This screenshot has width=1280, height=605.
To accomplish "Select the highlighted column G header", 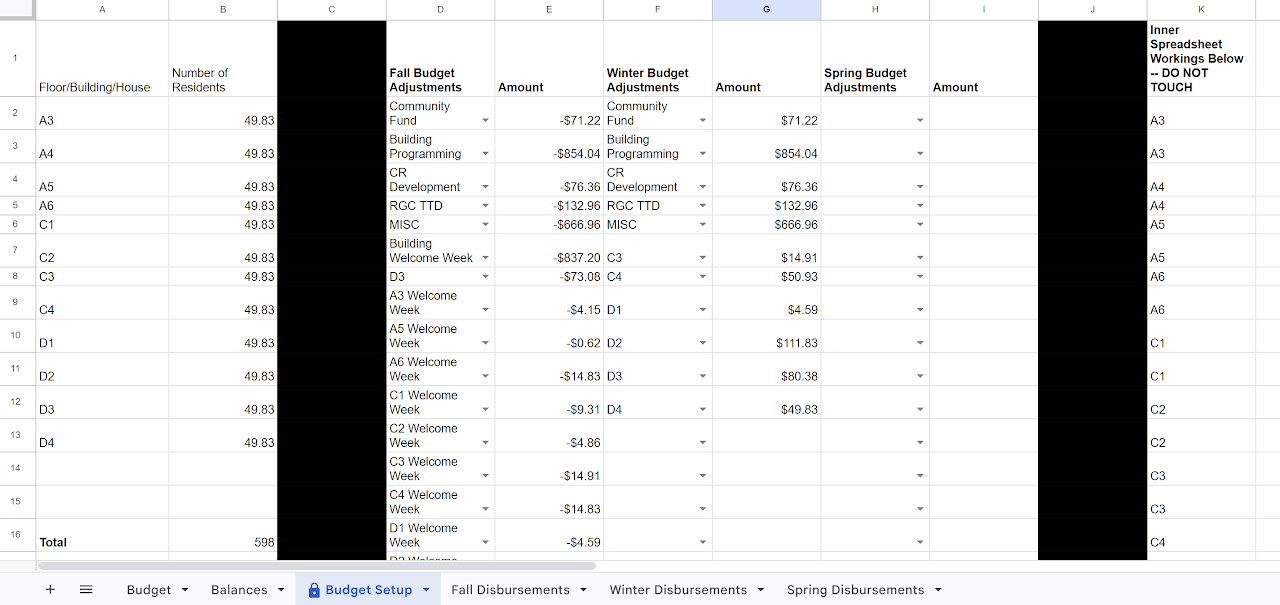I will (766, 9).
